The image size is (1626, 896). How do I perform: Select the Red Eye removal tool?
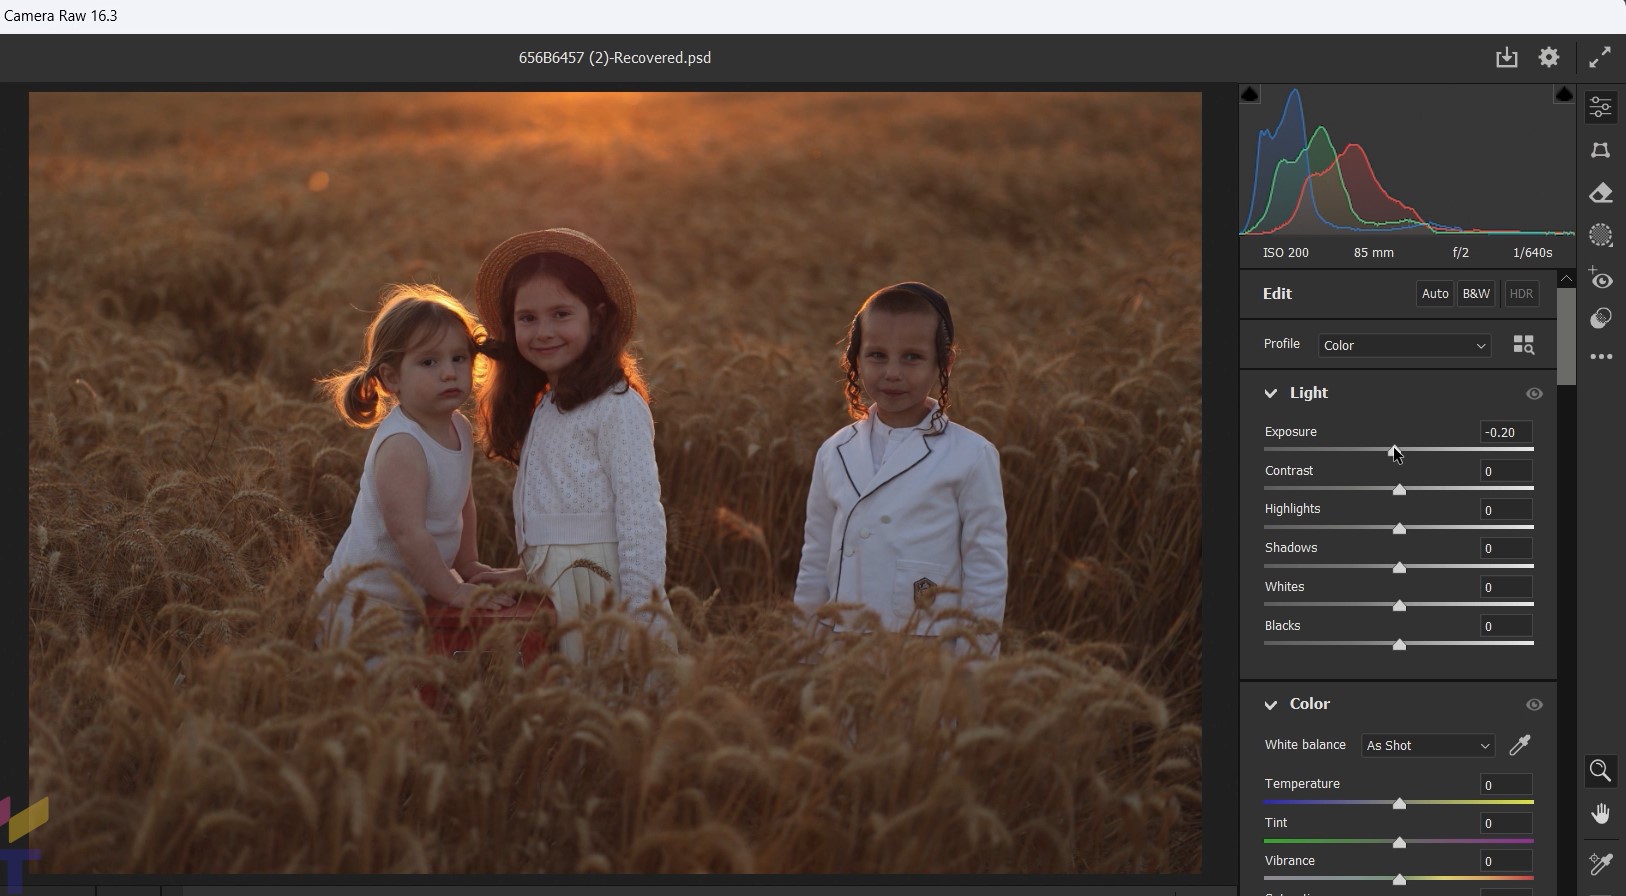1600,280
